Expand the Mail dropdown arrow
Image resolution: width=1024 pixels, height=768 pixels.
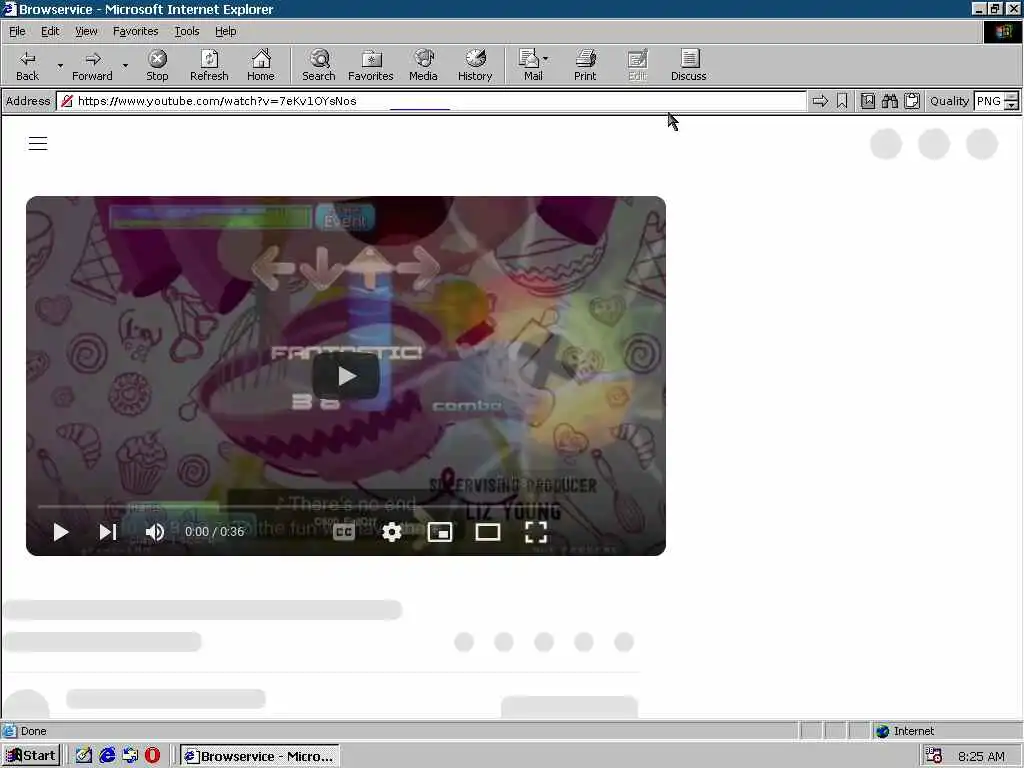546,59
